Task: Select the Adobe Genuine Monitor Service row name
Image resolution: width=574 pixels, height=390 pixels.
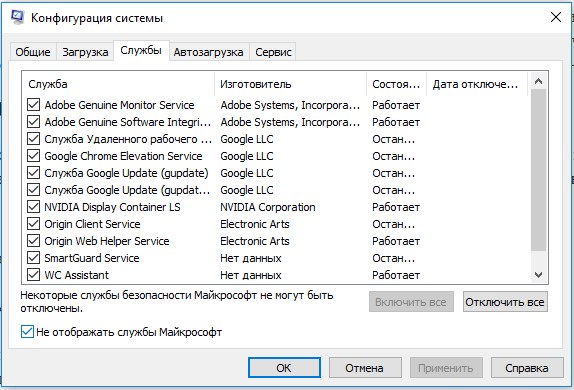Action: click(x=119, y=105)
